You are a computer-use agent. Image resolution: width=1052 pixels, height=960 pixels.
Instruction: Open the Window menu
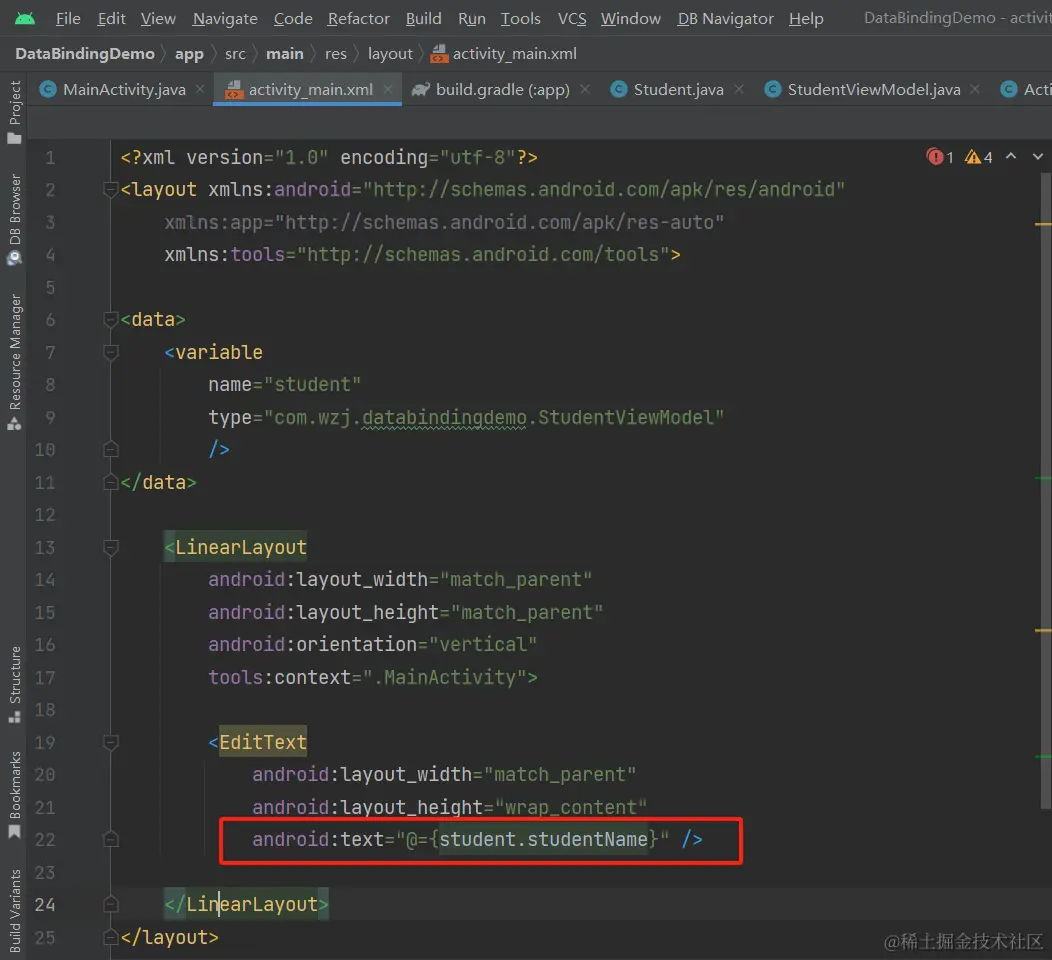click(631, 19)
